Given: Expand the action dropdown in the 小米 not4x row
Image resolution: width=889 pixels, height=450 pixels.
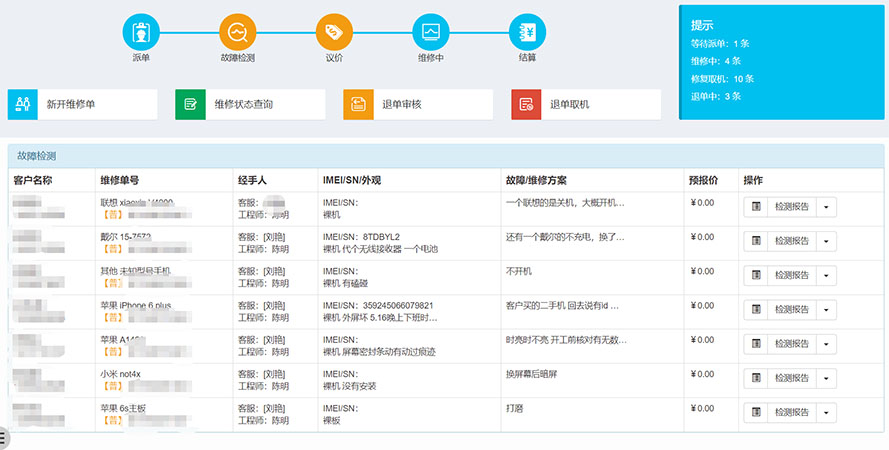Looking at the screenshot, I should pos(826,378).
